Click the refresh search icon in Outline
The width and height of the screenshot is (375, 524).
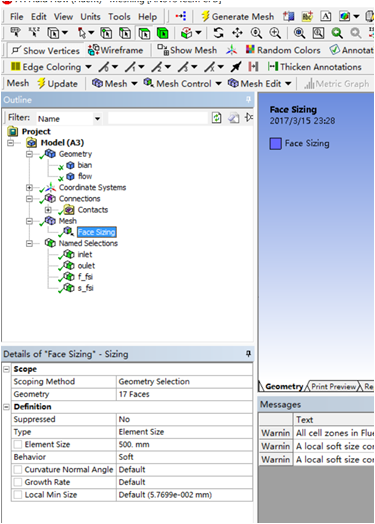(x=217, y=118)
